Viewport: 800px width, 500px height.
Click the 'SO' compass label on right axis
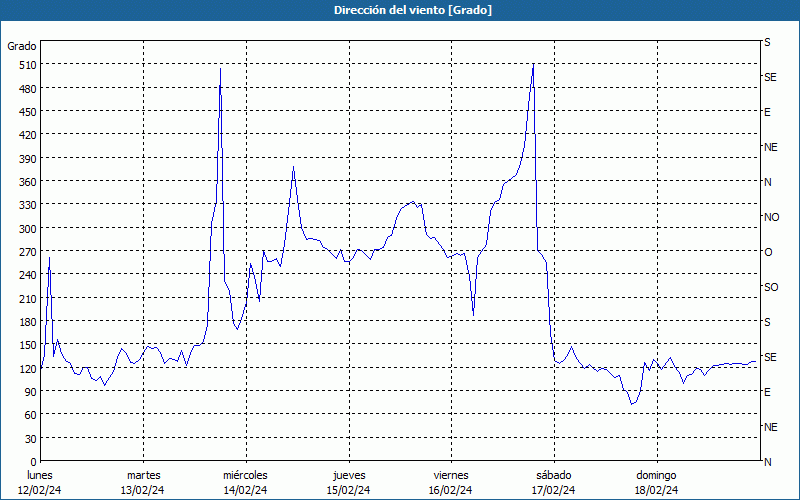click(771, 287)
